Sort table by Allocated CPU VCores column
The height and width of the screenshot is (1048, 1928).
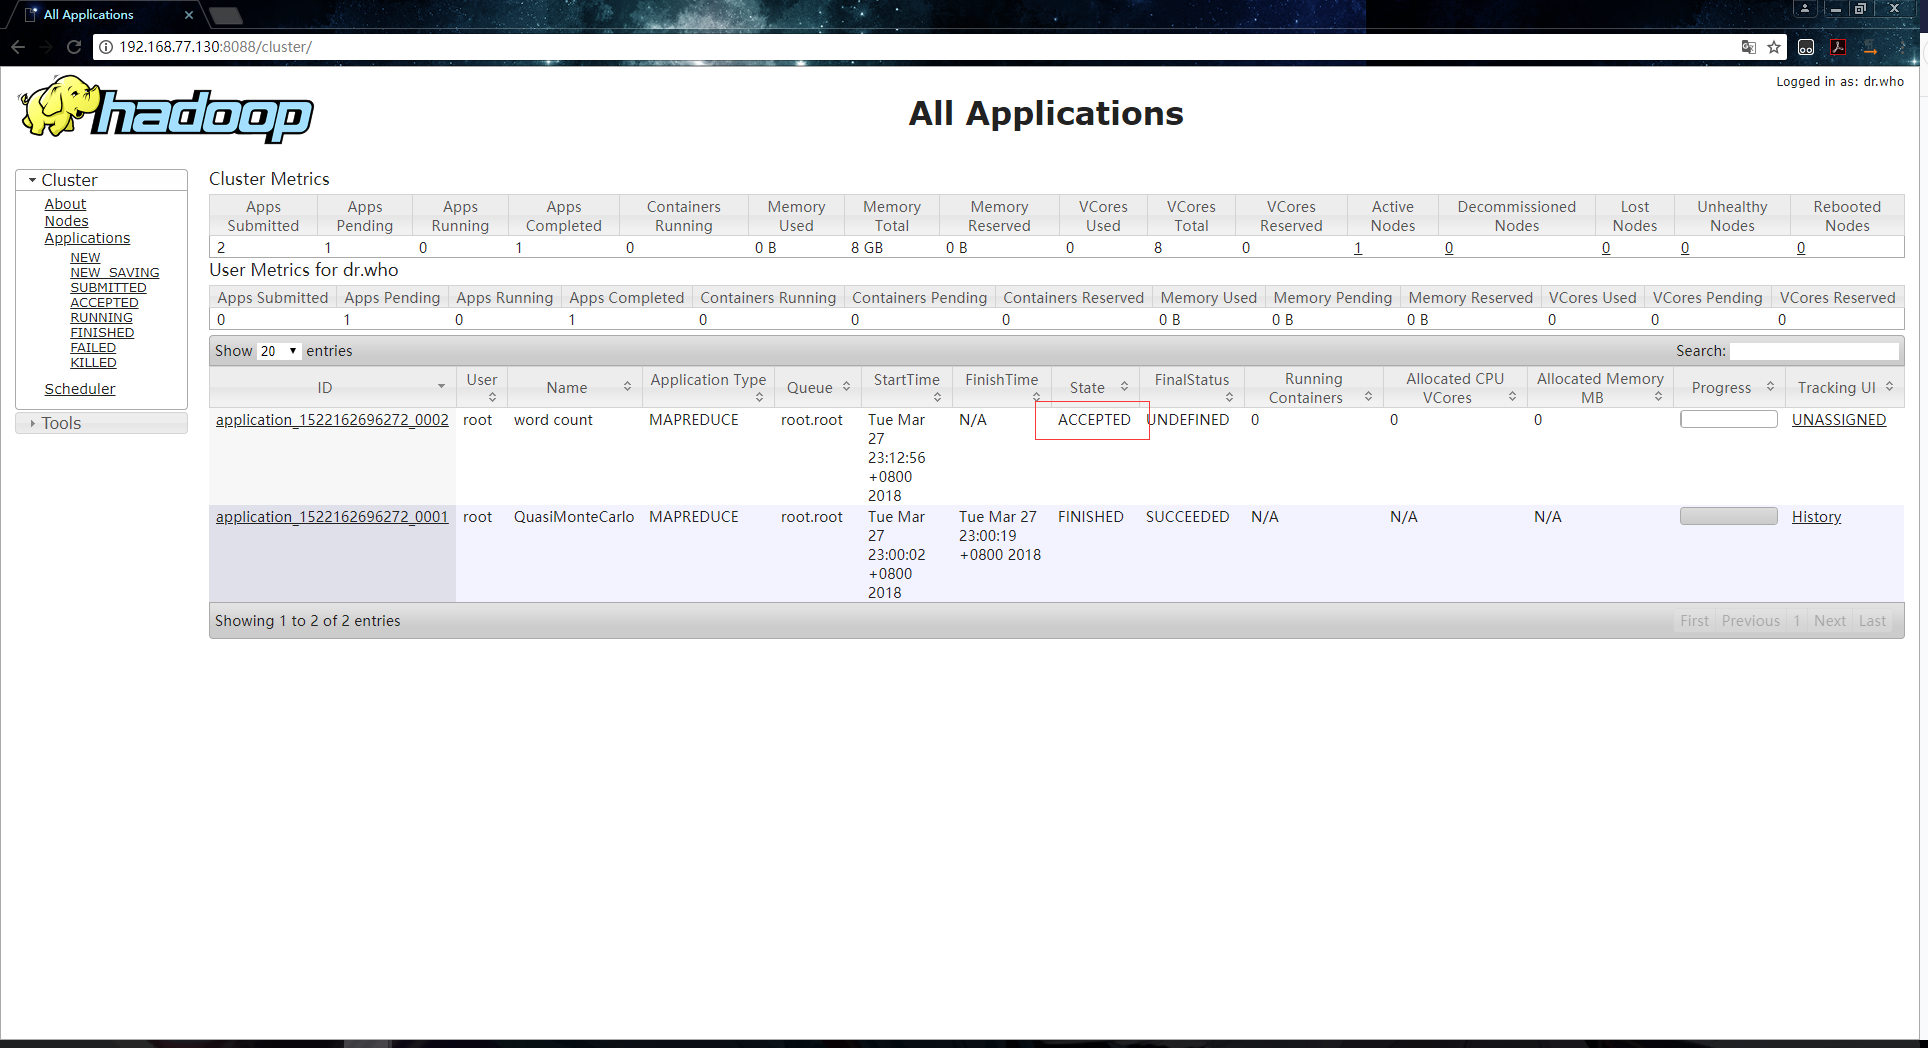point(1455,387)
